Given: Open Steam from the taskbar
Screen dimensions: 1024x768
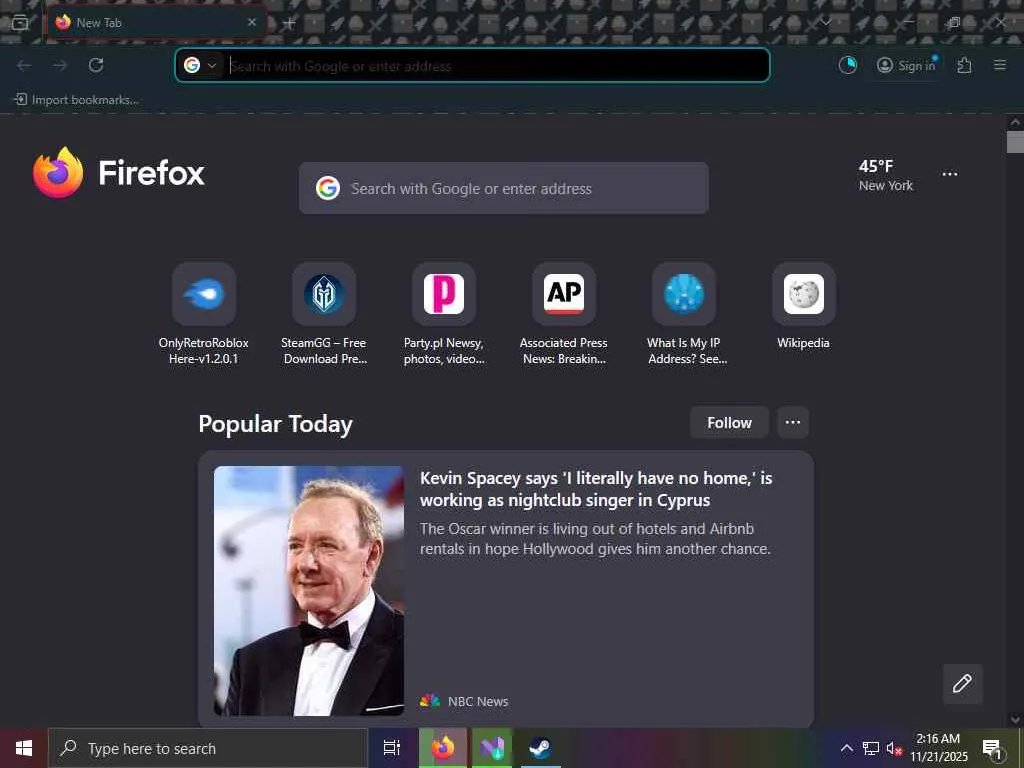Looking at the screenshot, I should pyautogui.click(x=541, y=748).
